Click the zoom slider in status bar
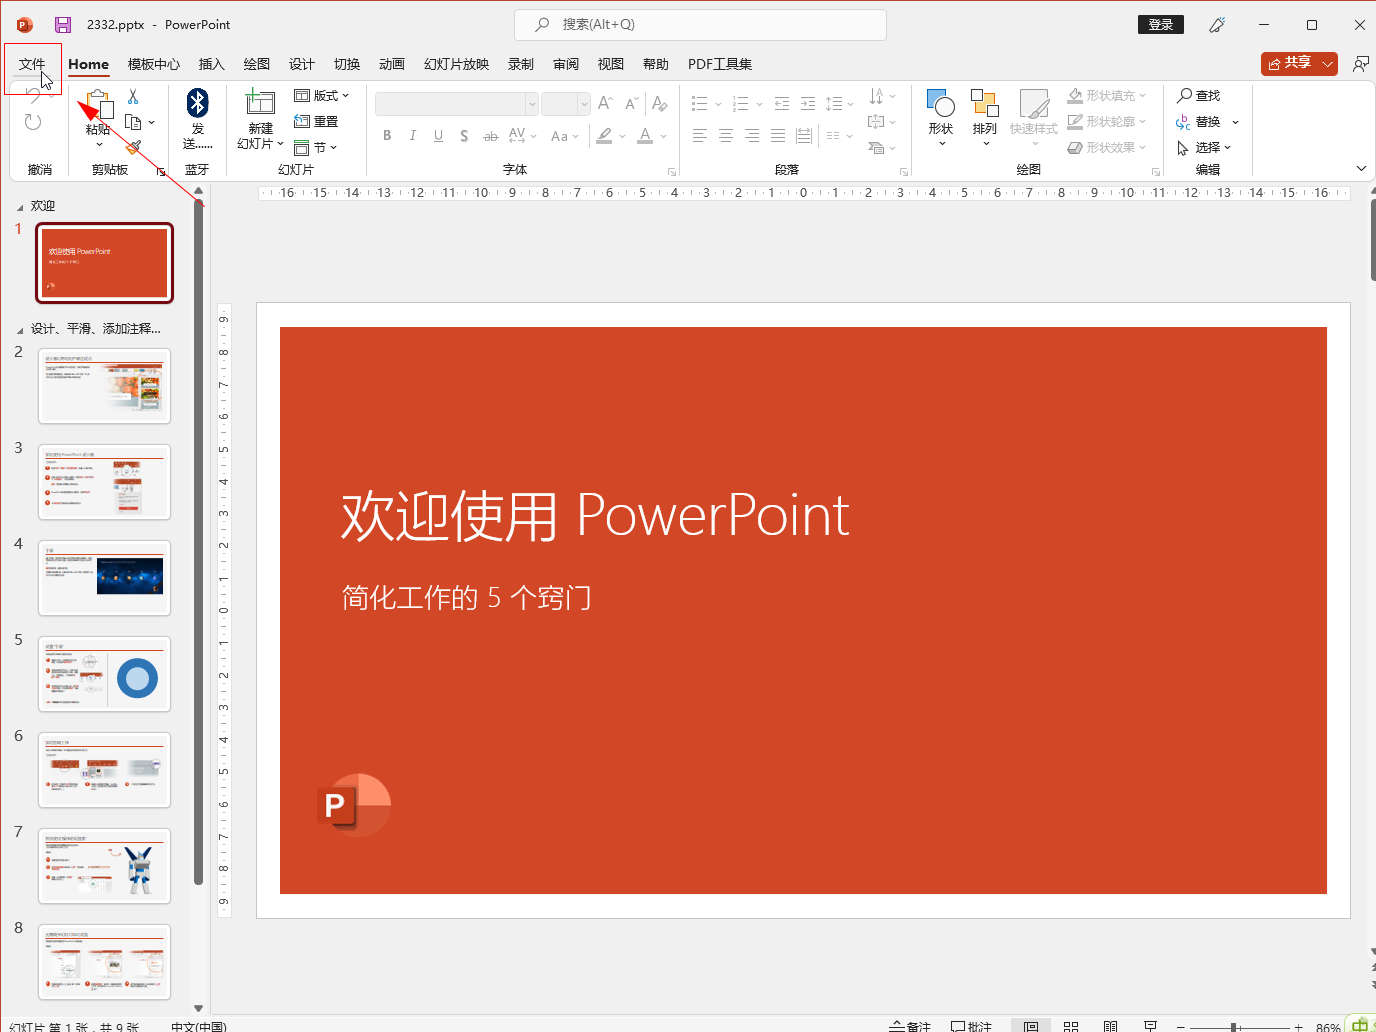This screenshot has height=1032, width=1376. click(x=1237, y=1027)
